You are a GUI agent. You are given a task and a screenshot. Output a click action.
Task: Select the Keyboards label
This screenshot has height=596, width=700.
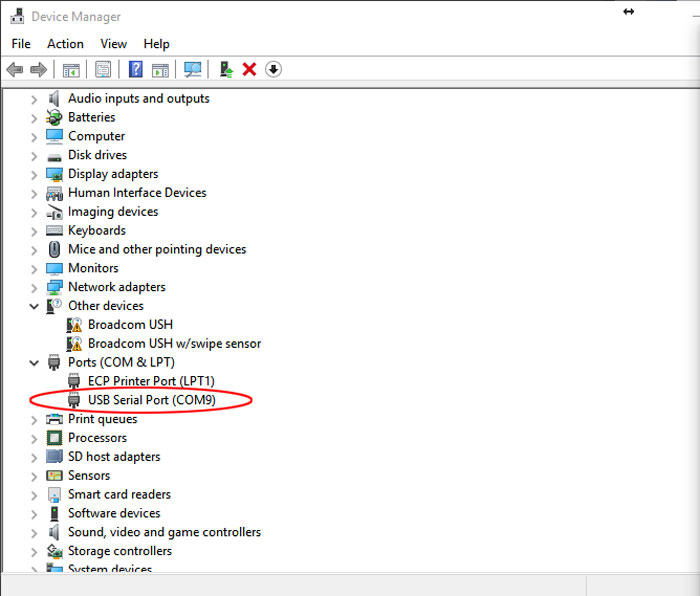[97, 230]
